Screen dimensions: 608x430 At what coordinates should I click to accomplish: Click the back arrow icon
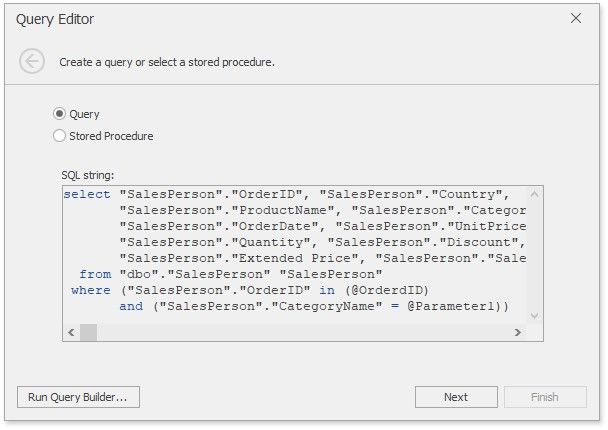coord(32,61)
